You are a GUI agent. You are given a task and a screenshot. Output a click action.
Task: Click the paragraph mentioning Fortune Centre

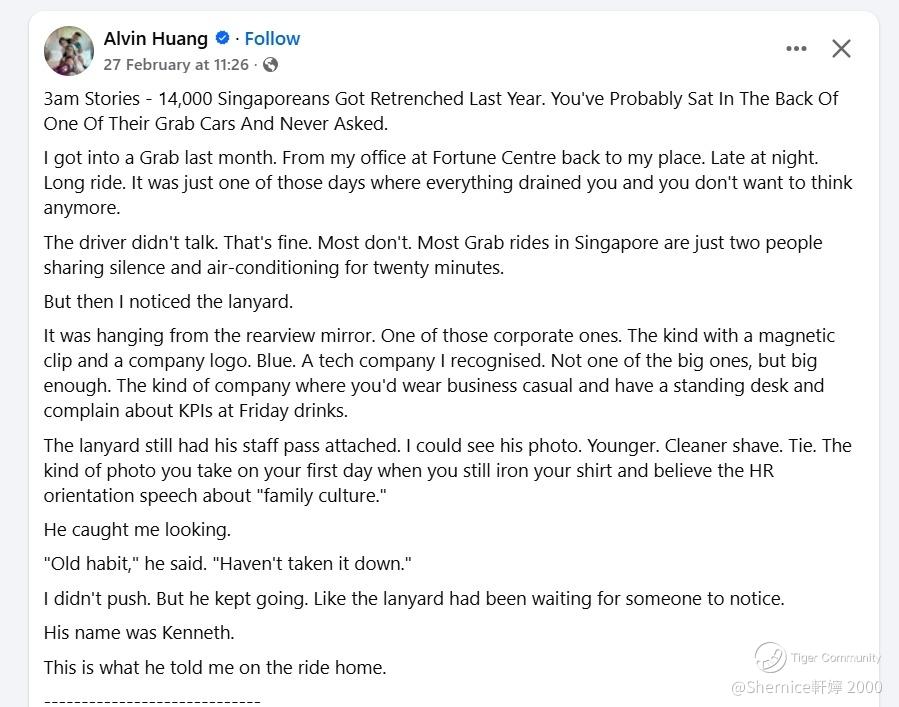(448, 182)
